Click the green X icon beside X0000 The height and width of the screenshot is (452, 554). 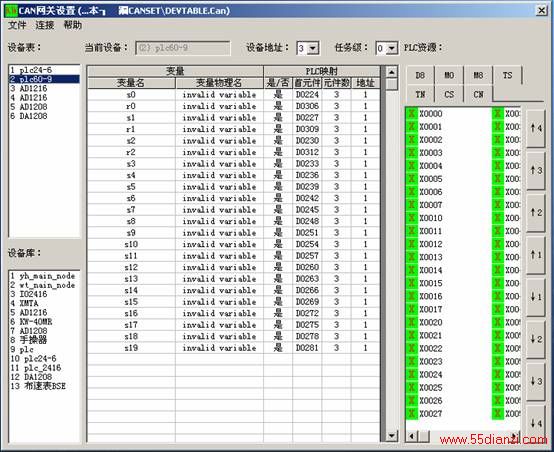click(412, 114)
